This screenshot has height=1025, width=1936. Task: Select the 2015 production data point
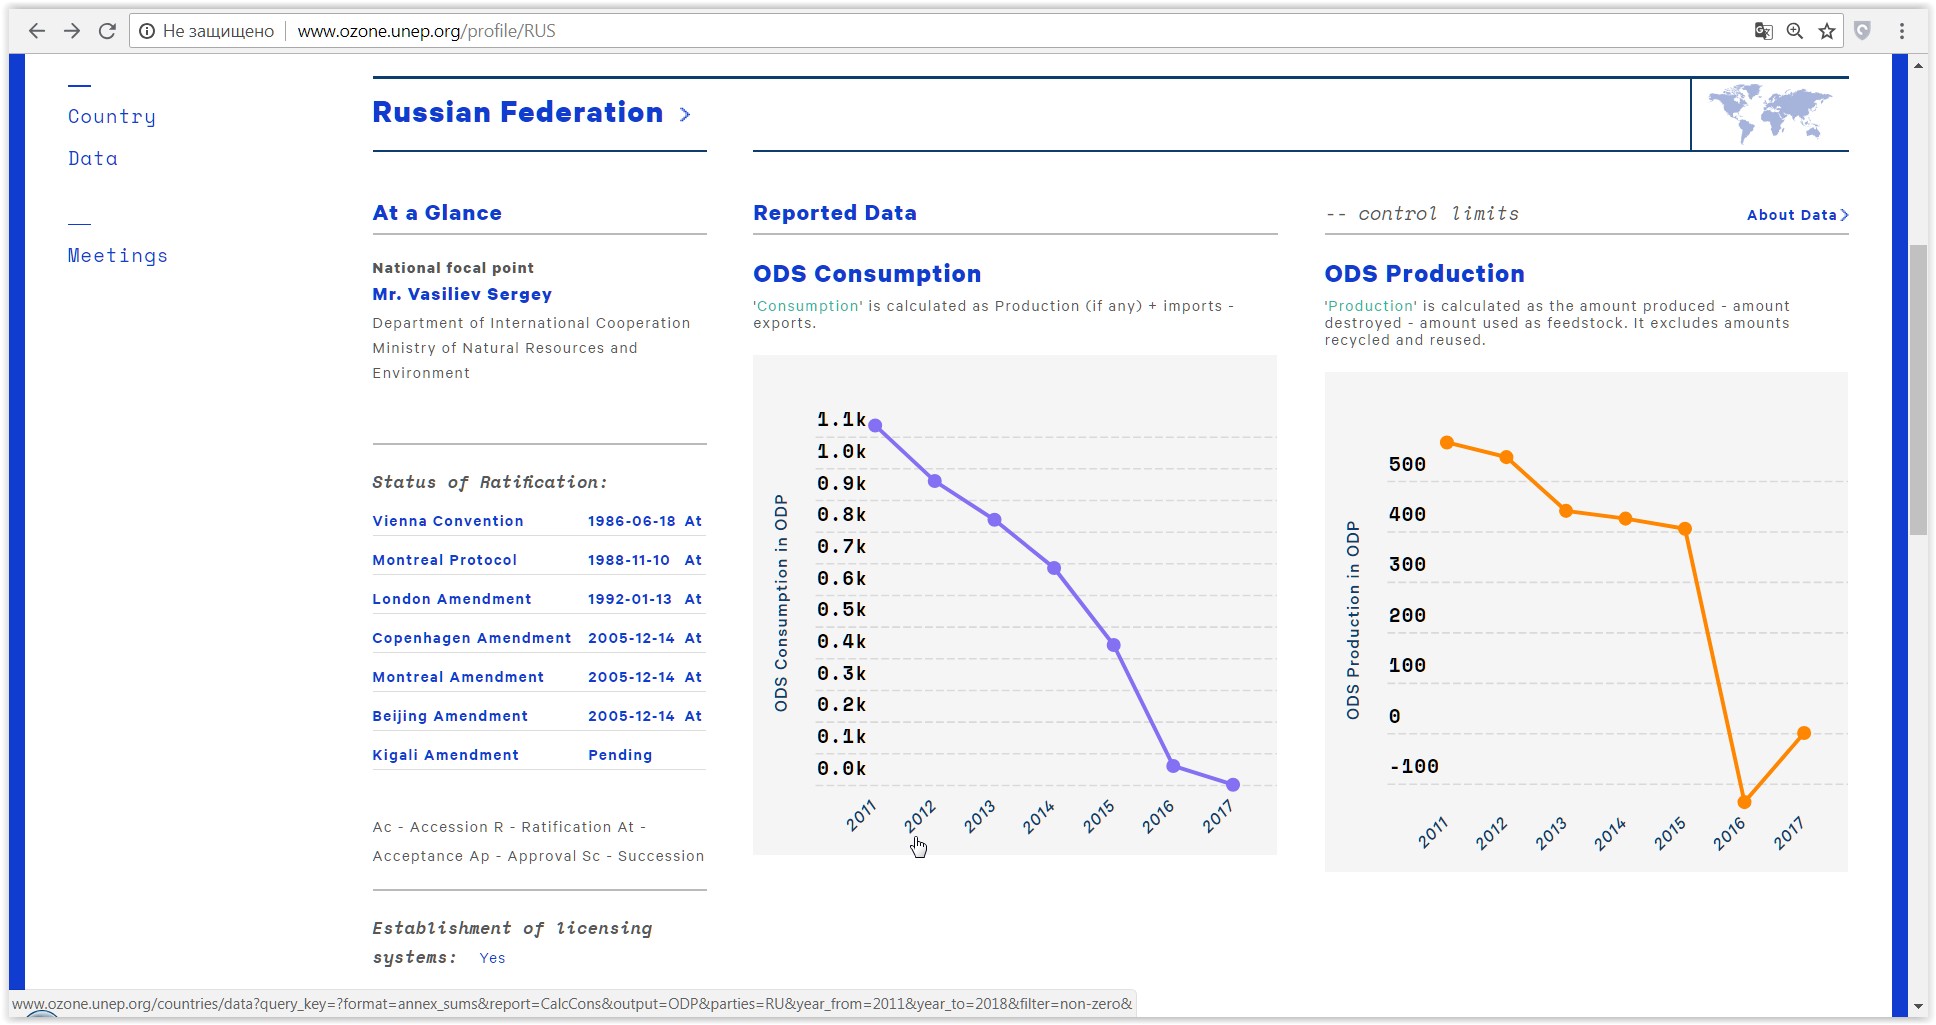point(1685,529)
